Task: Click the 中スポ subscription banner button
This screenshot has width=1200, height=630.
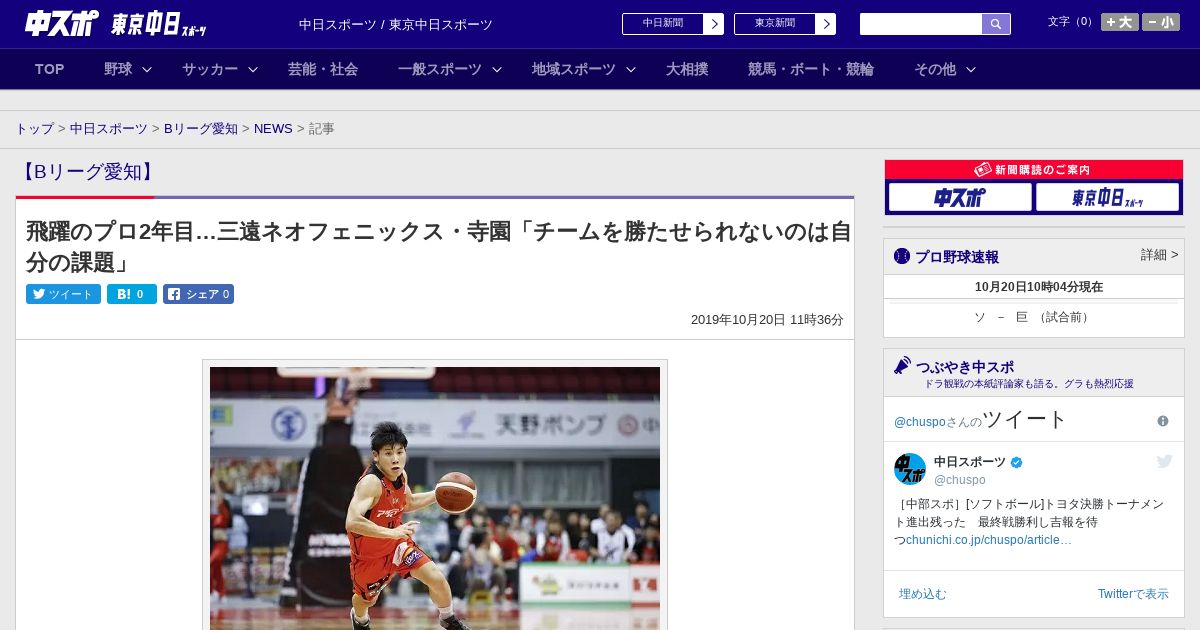Action: tap(959, 198)
